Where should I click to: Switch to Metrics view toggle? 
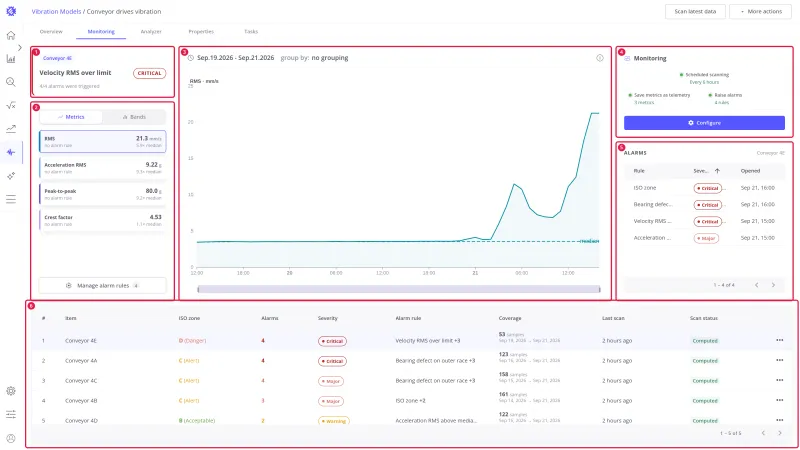click(71, 117)
